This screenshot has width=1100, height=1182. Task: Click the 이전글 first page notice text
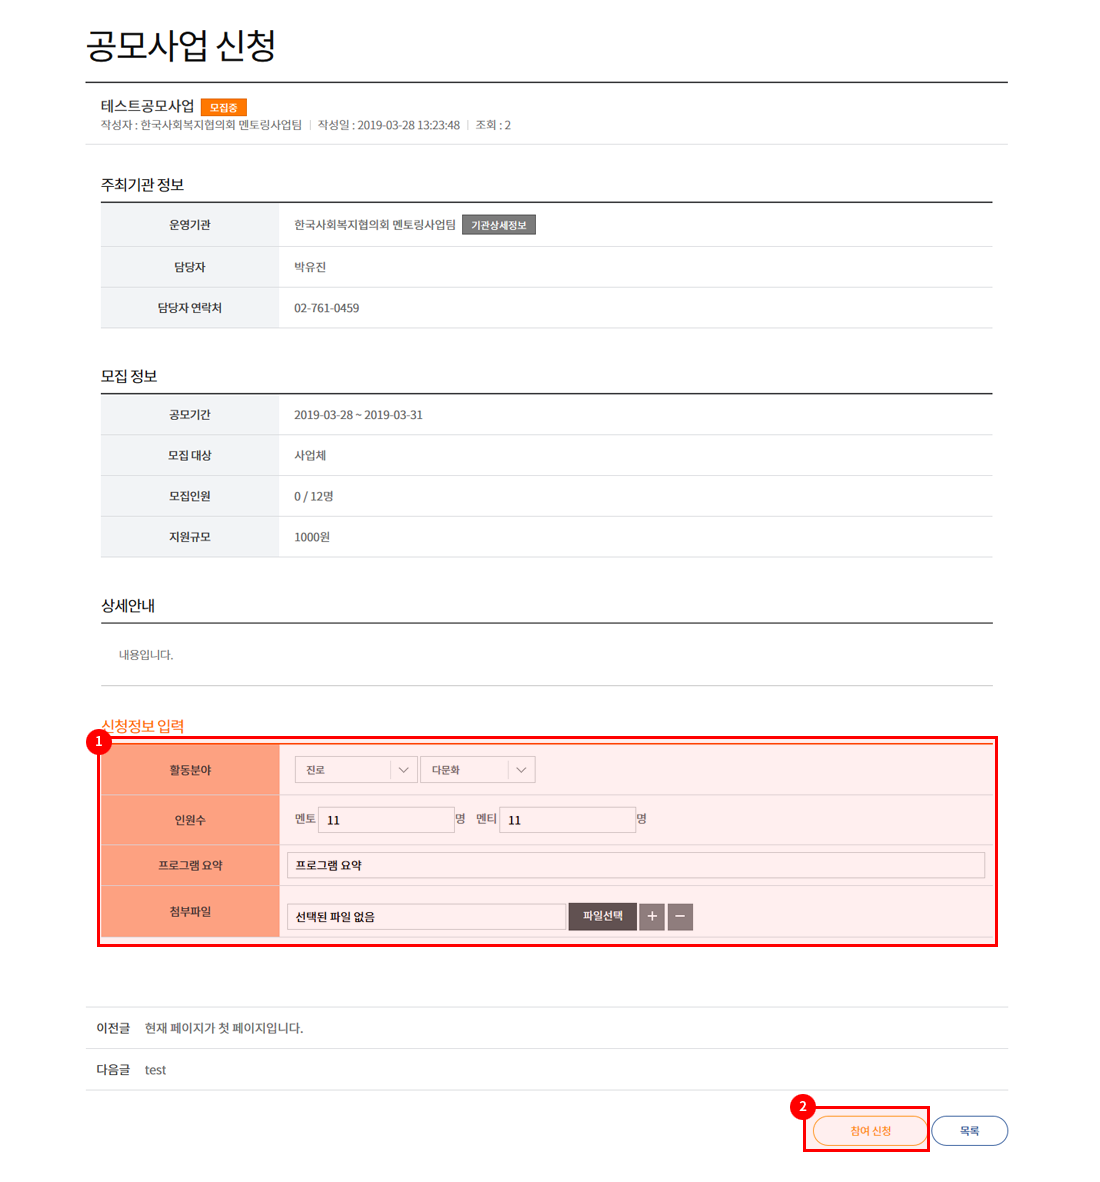(x=223, y=1028)
